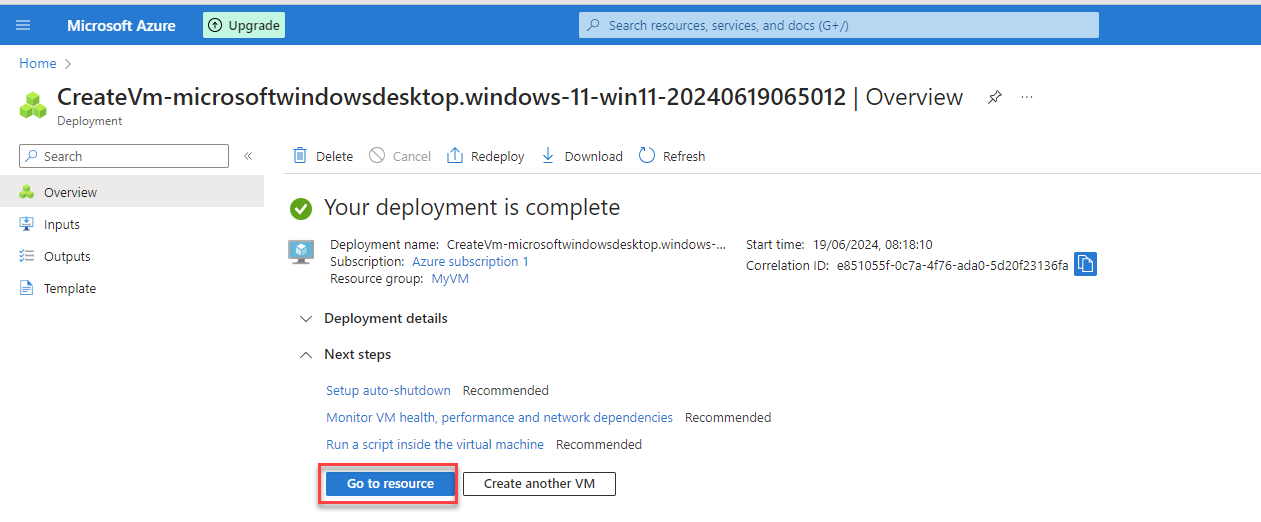The image size is (1261, 522).
Task: Click Go to resource button
Action: pos(390,483)
